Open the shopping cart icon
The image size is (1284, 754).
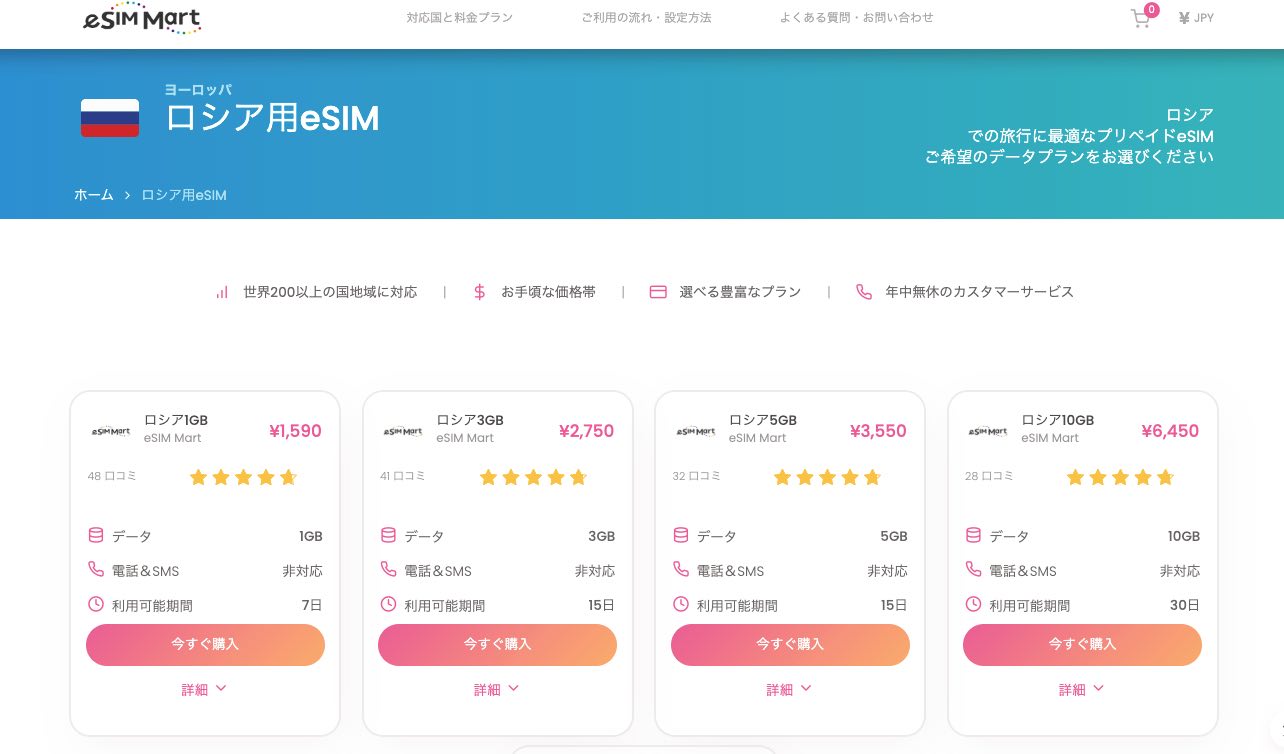1140,18
